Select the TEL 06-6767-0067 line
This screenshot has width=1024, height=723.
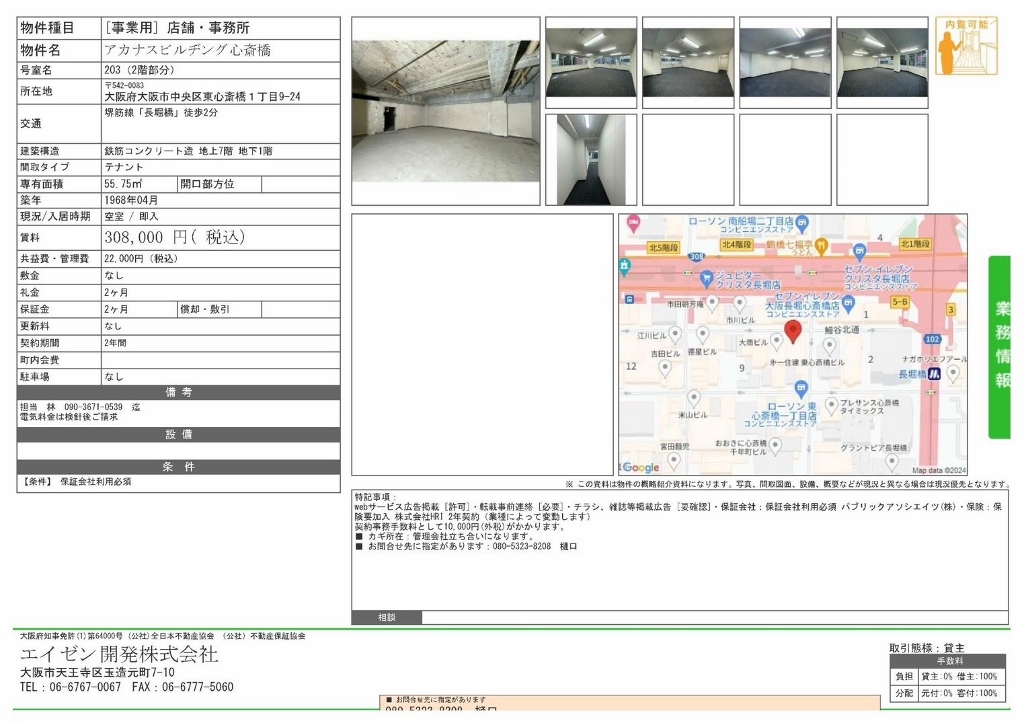71,687
